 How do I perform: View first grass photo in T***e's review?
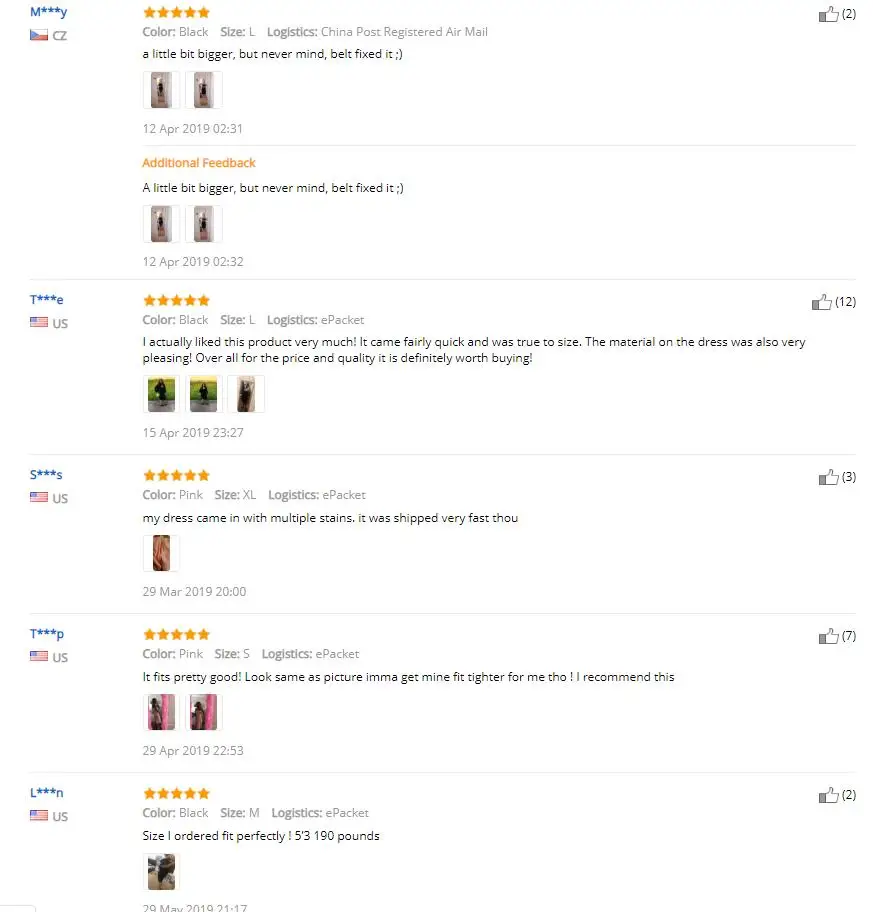[161, 394]
